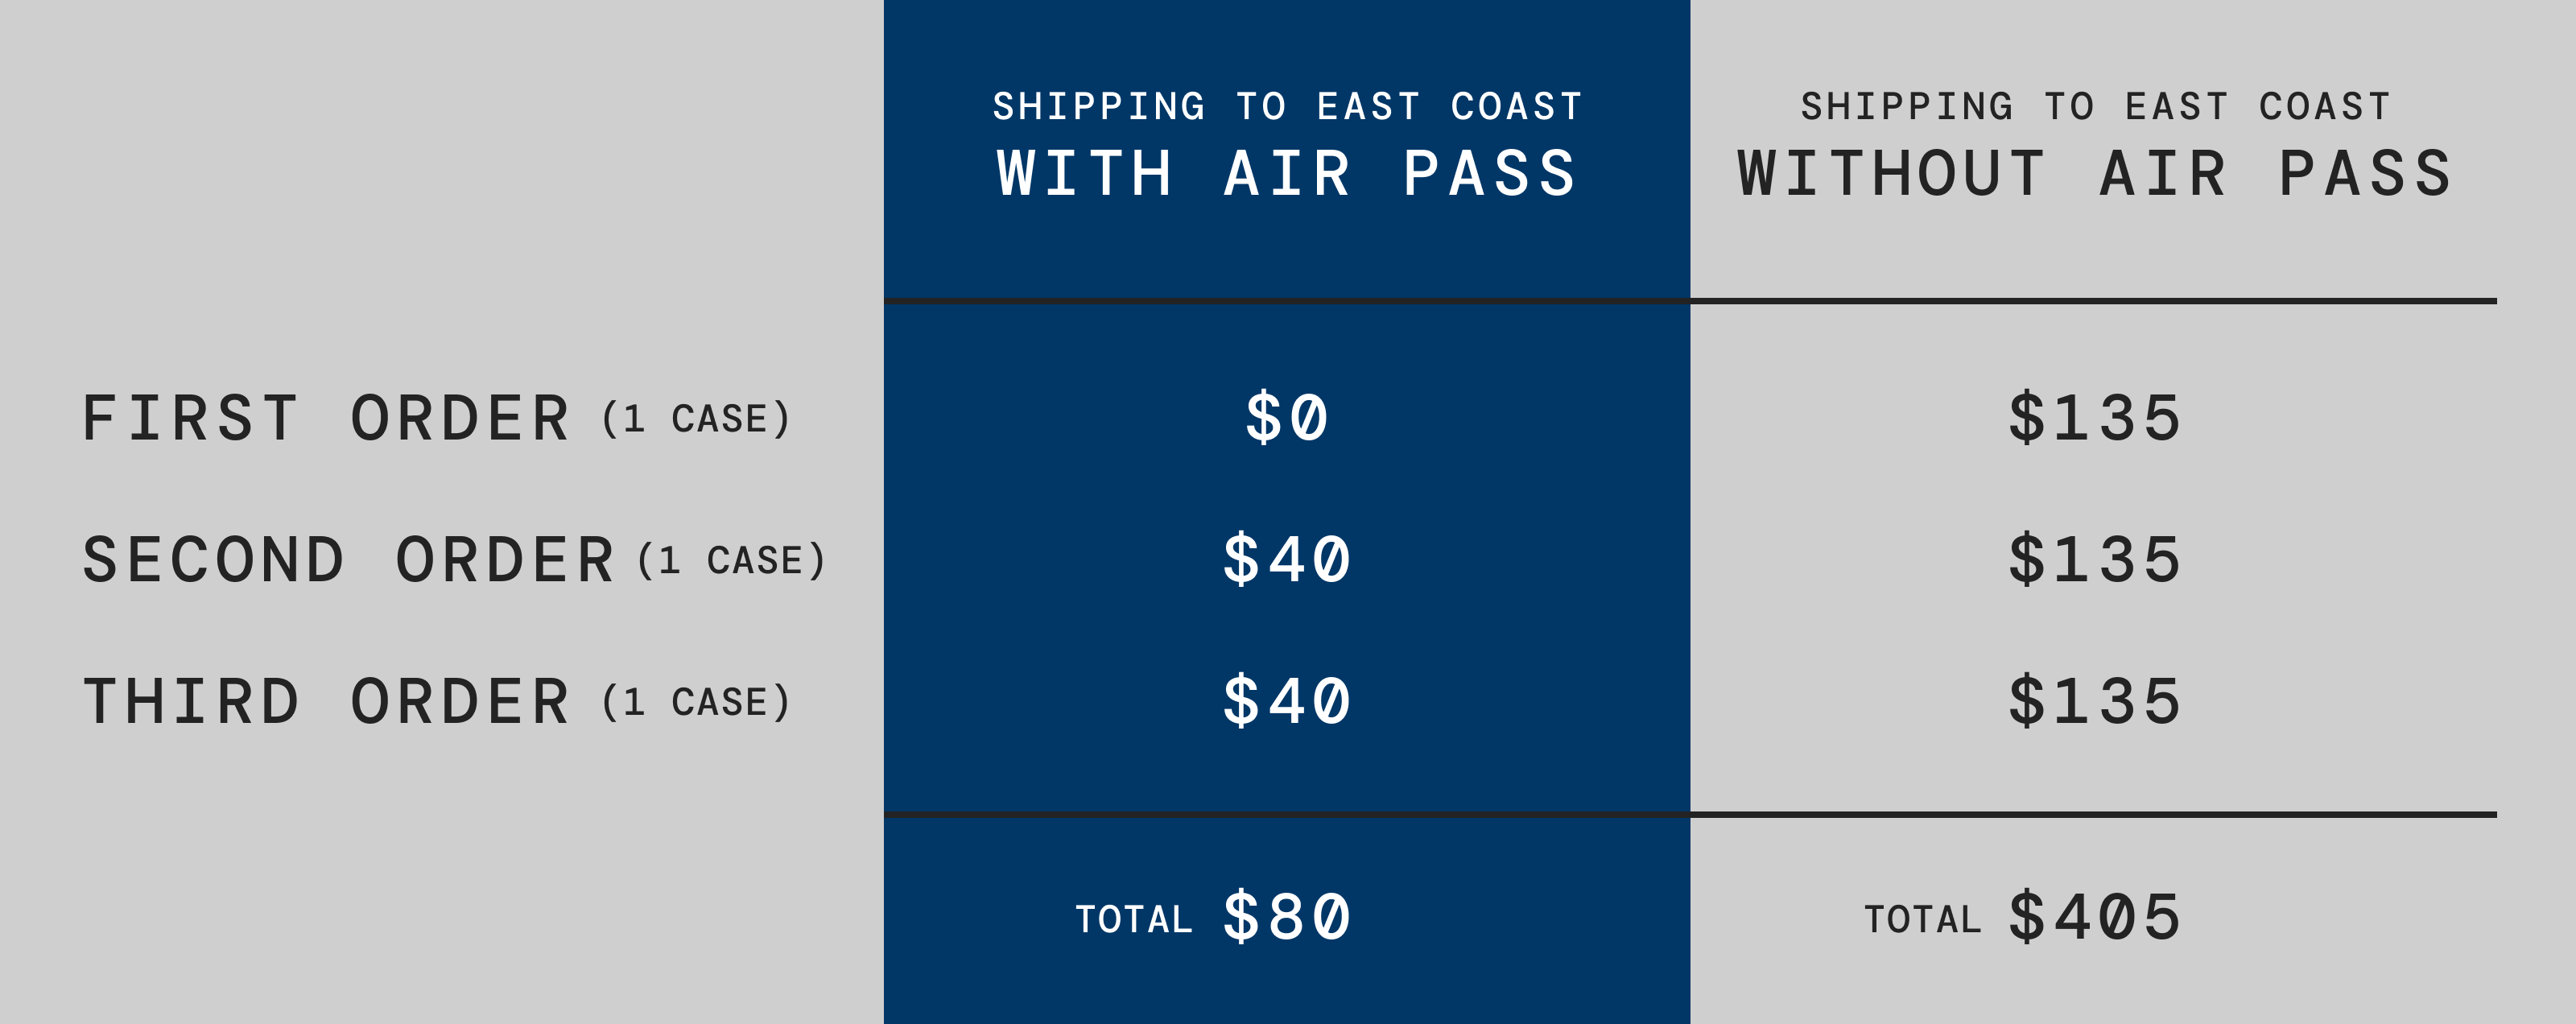
Task: Click the WITH AIR PASS column heading
Action: click(1287, 174)
